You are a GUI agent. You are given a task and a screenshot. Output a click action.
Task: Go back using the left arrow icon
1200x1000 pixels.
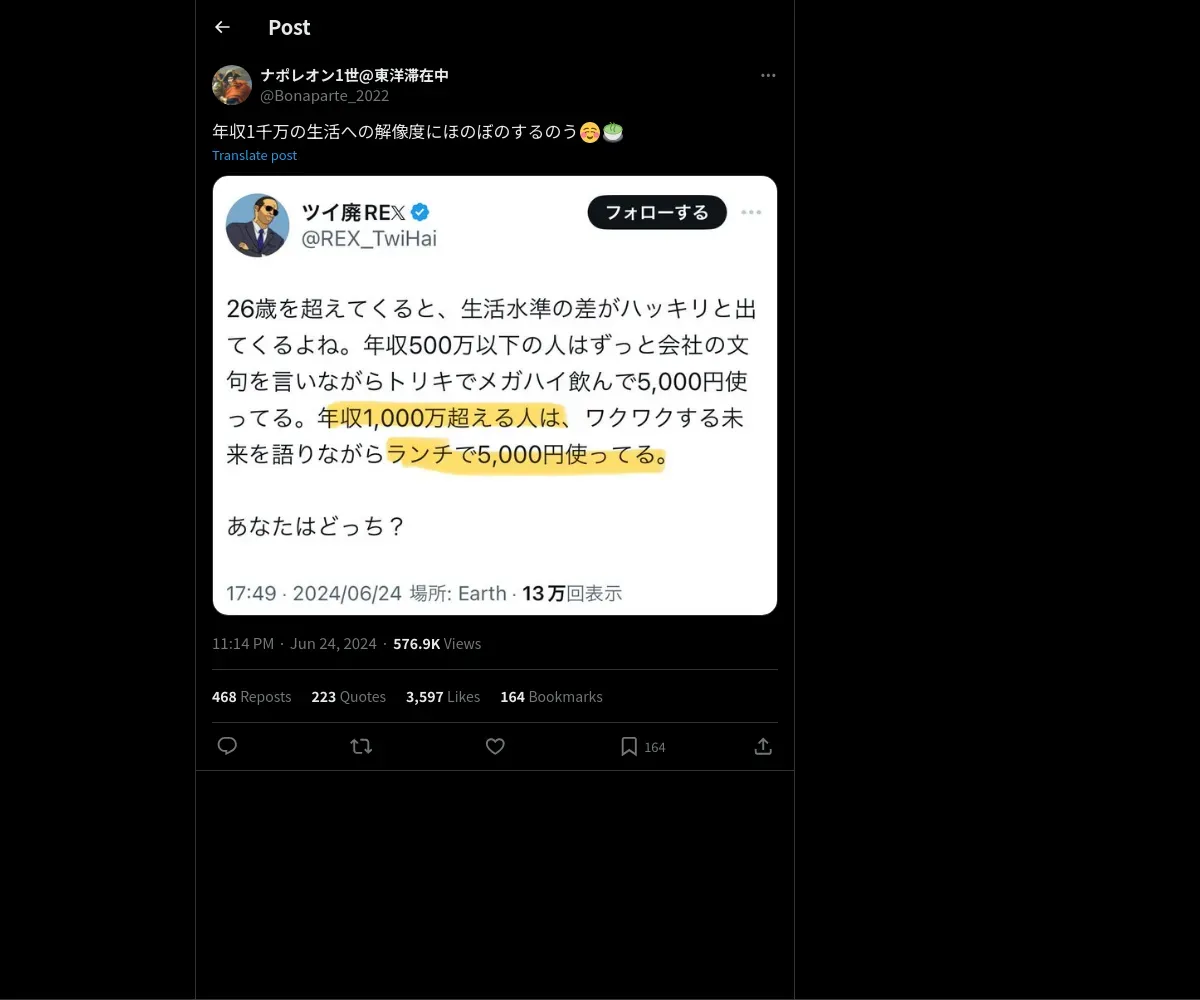tap(222, 27)
